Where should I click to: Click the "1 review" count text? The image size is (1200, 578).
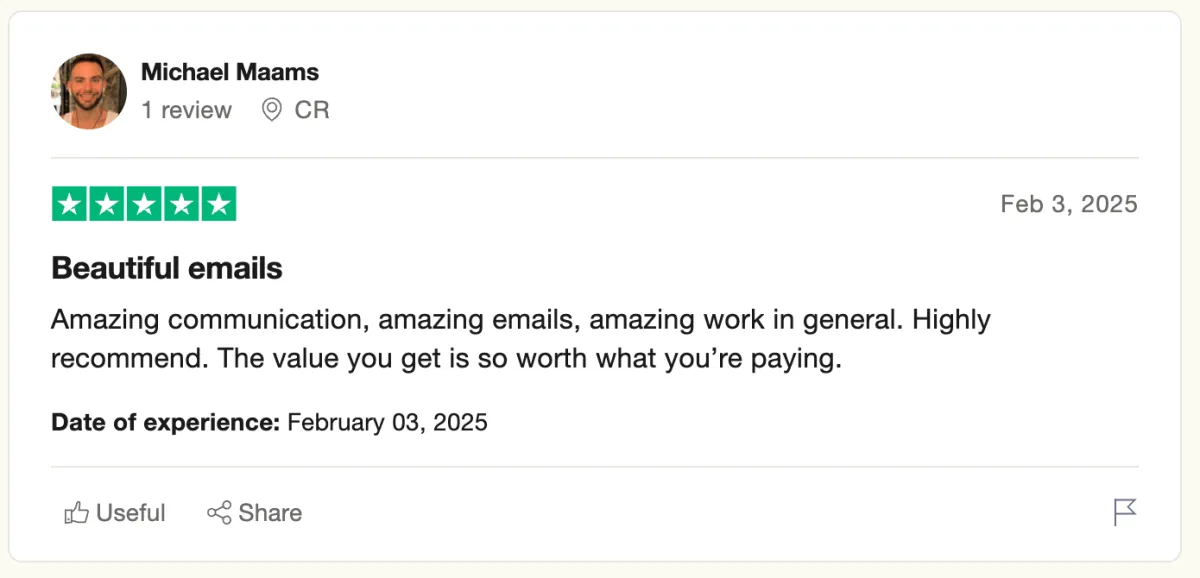tap(186, 110)
